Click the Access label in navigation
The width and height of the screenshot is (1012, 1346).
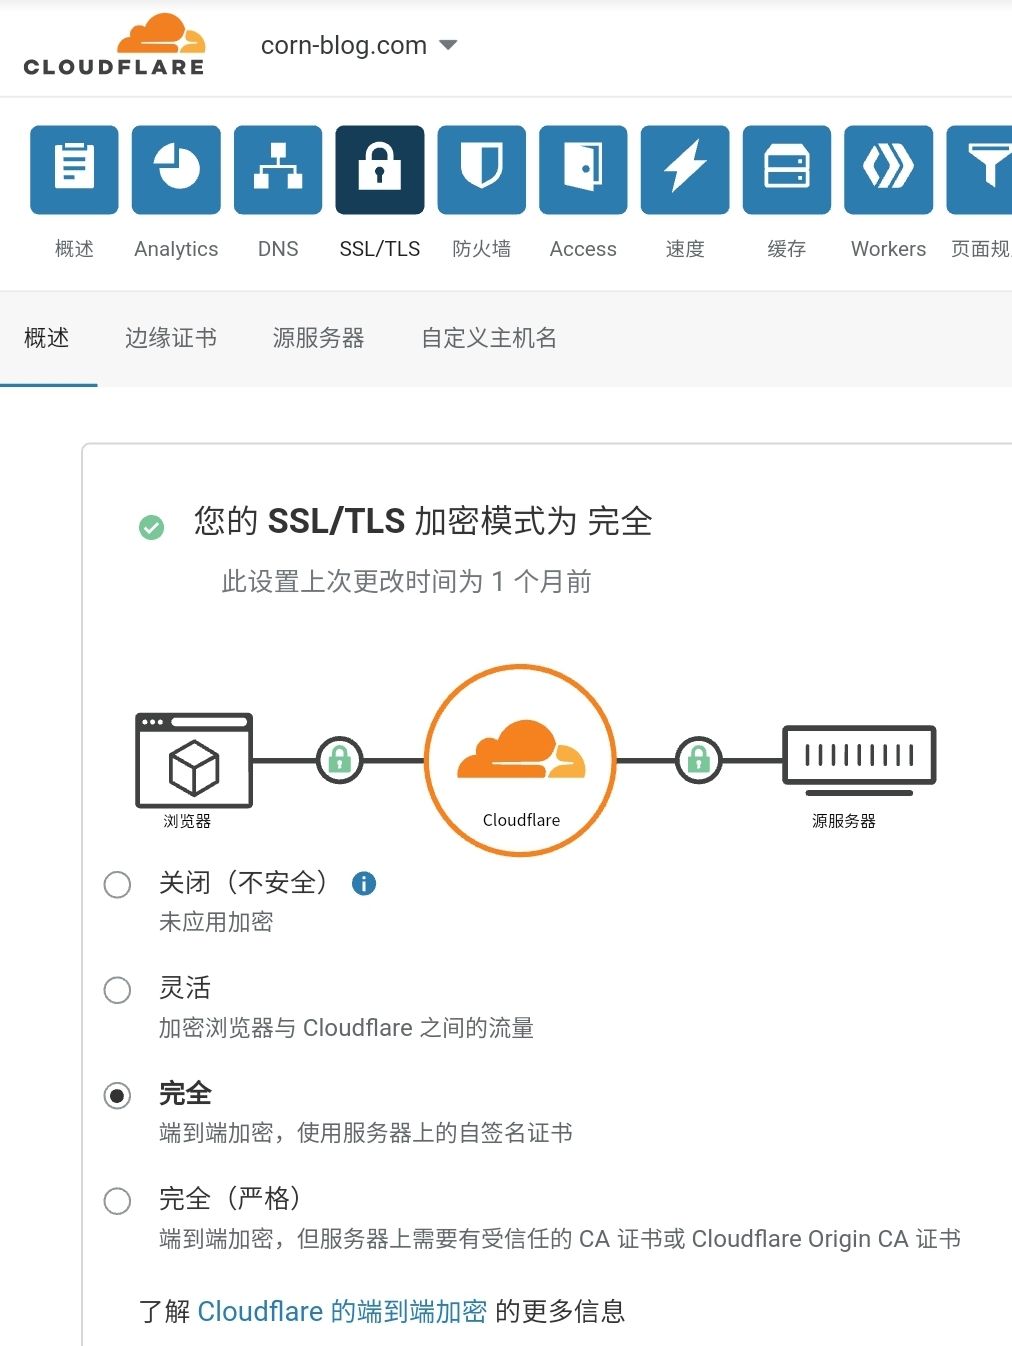click(x=583, y=249)
